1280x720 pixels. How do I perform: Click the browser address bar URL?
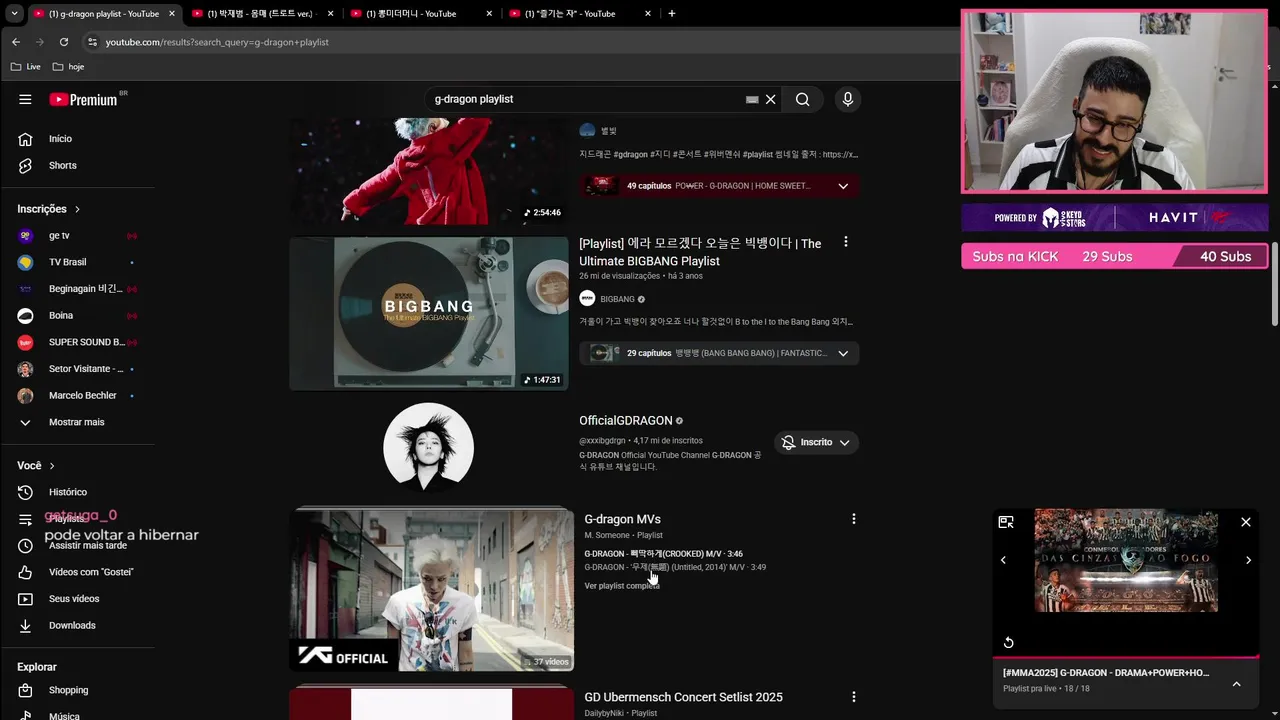point(217,42)
